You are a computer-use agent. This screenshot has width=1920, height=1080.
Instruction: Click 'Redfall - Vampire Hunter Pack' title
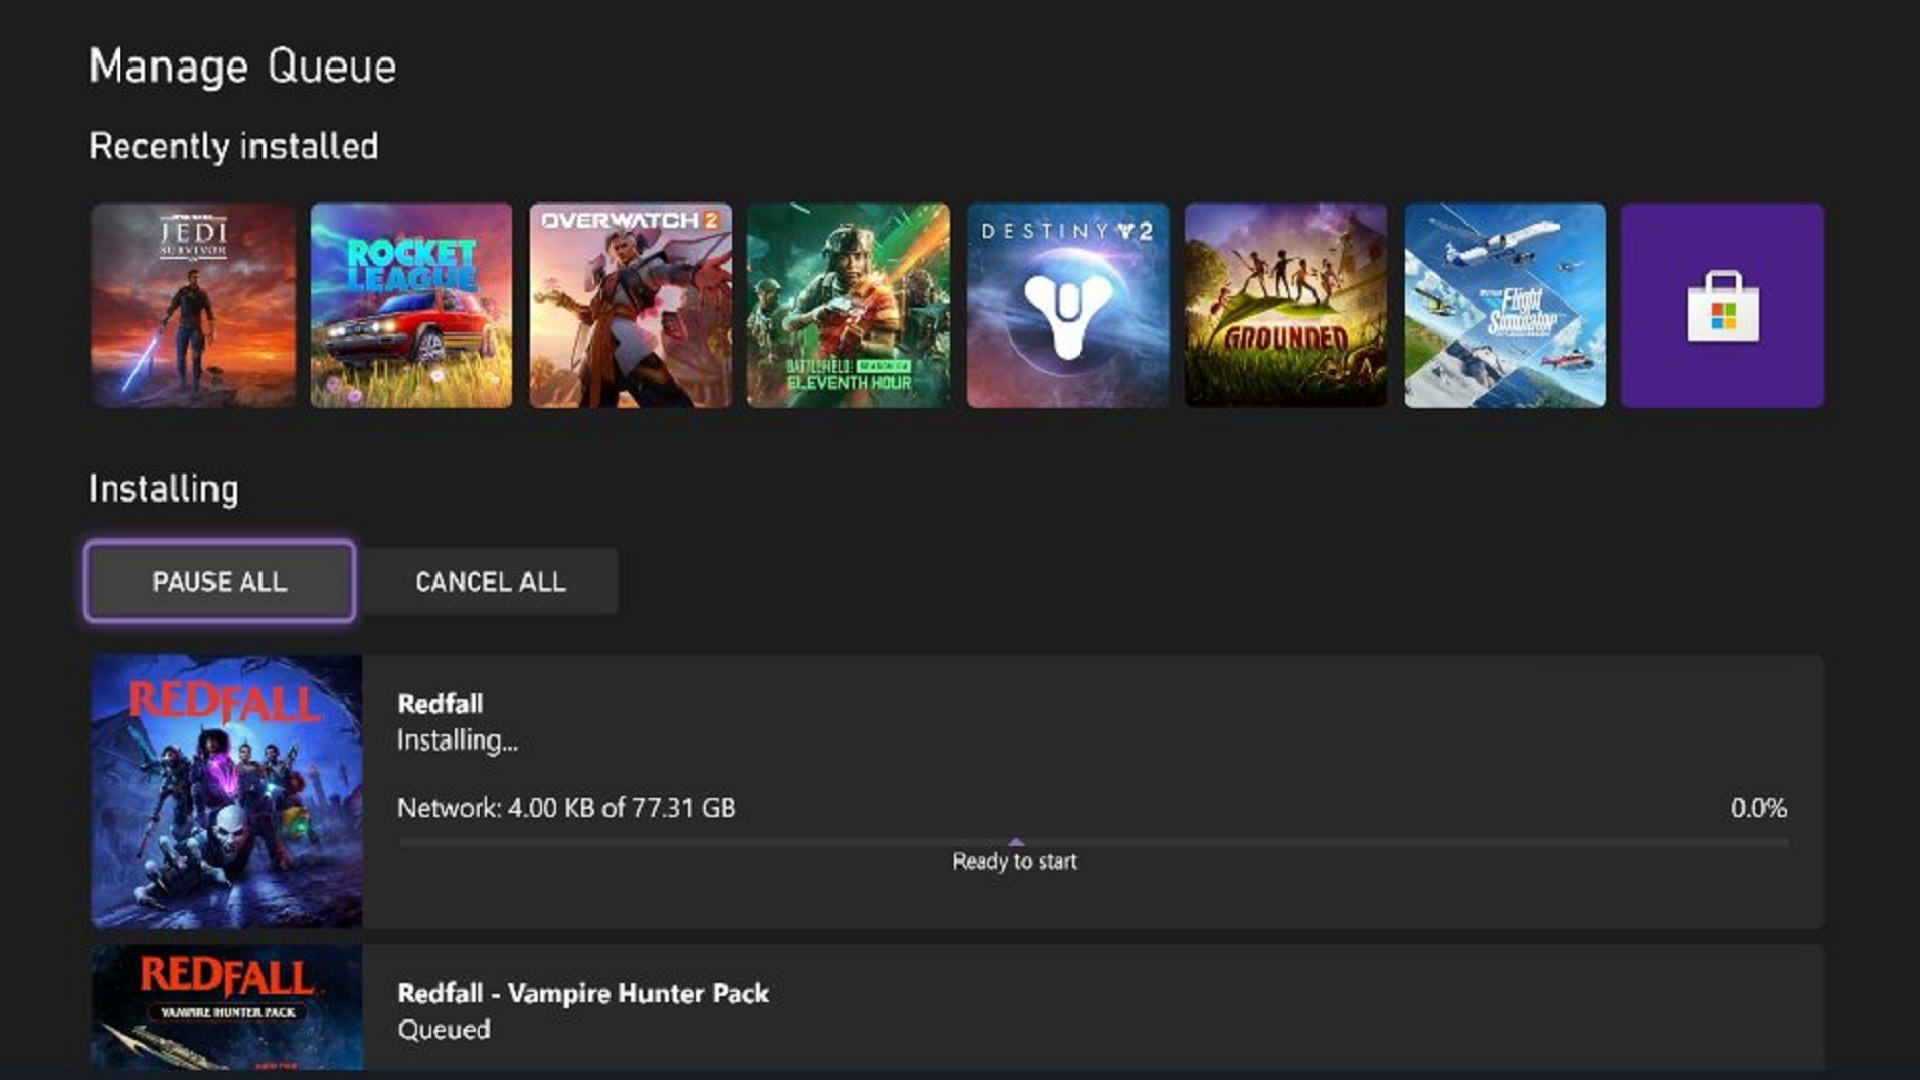click(583, 993)
